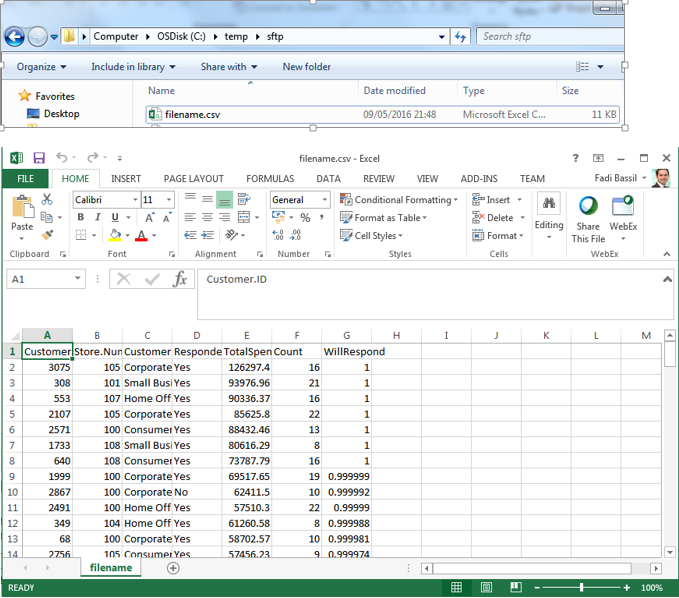The width and height of the screenshot is (679, 598).
Task: Open the Editing binoculars menu
Action: coord(549,216)
